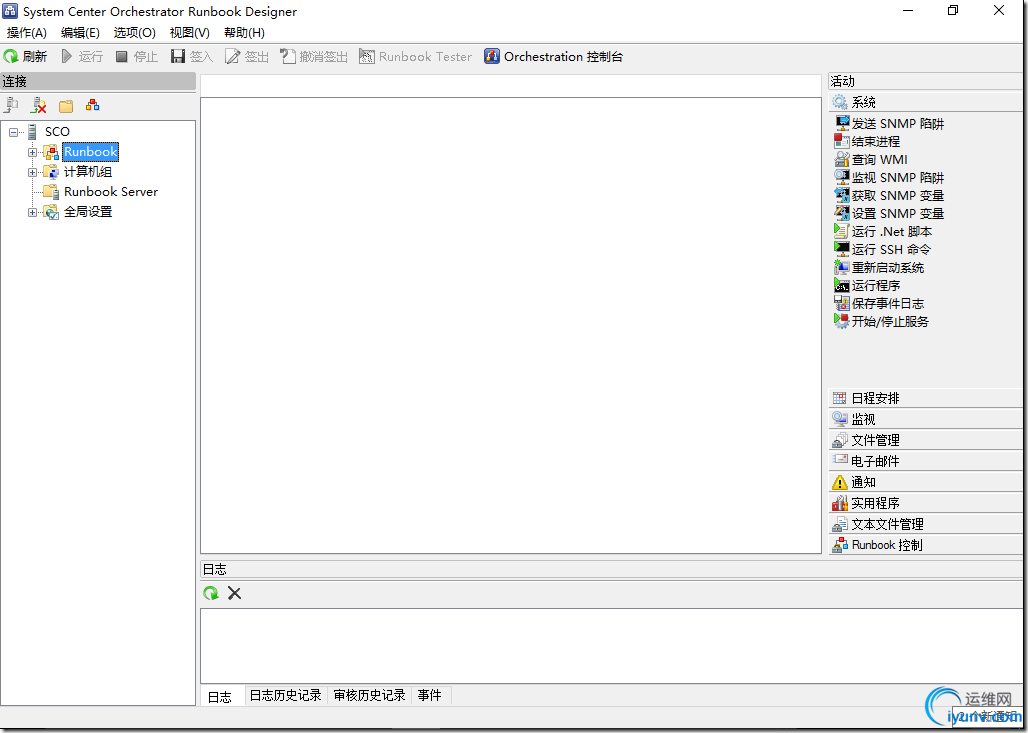Image resolution: width=1028 pixels, height=733 pixels.
Task: Click the 刷新 refresh toolbar icon
Action: click(11, 57)
